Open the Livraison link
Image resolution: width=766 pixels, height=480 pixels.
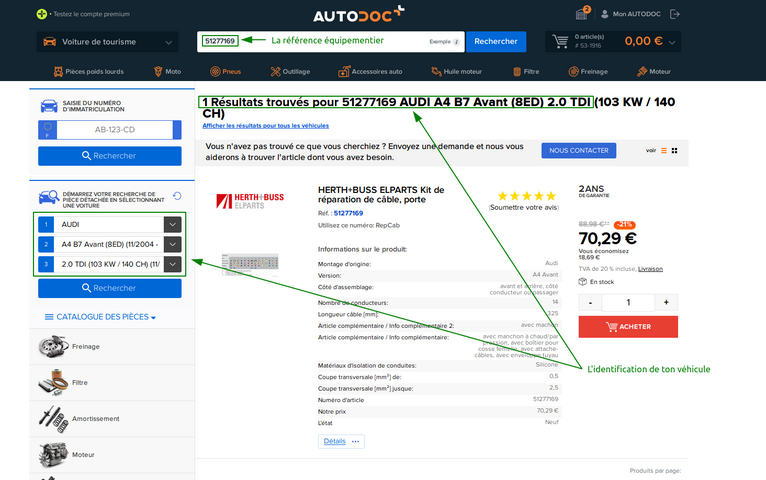[650, 269]
